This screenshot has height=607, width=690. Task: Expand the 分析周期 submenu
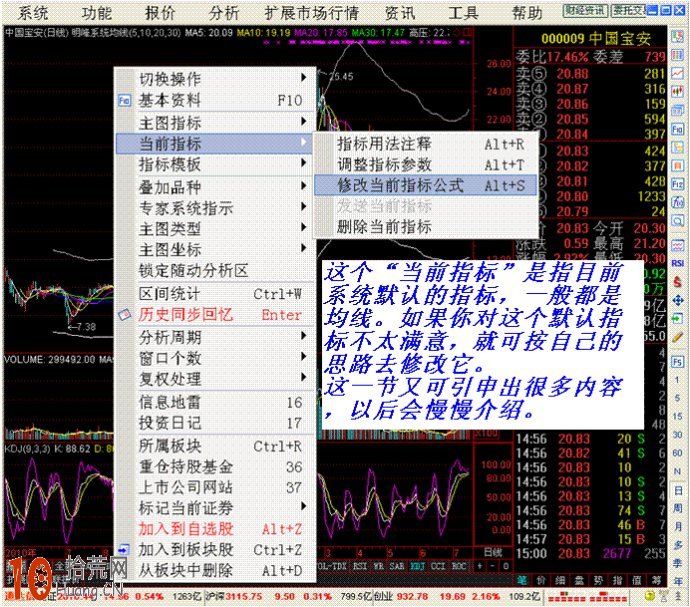coord(215,337)
